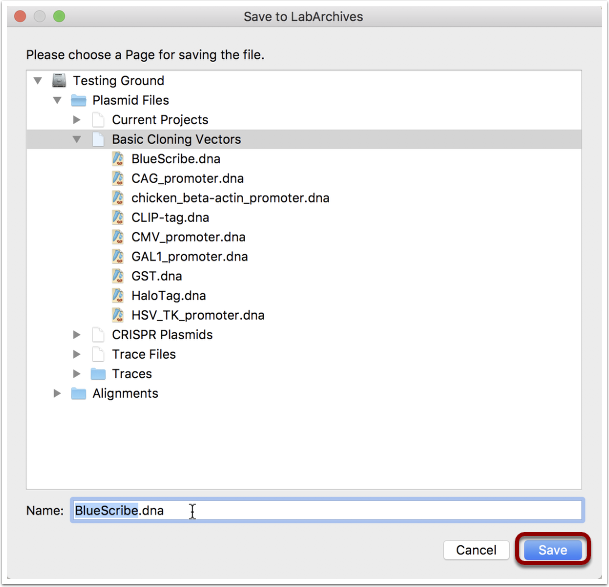609x587 pixels.
Task: Click the CAG_promoter.dna file icon
Action: (118, 178)
